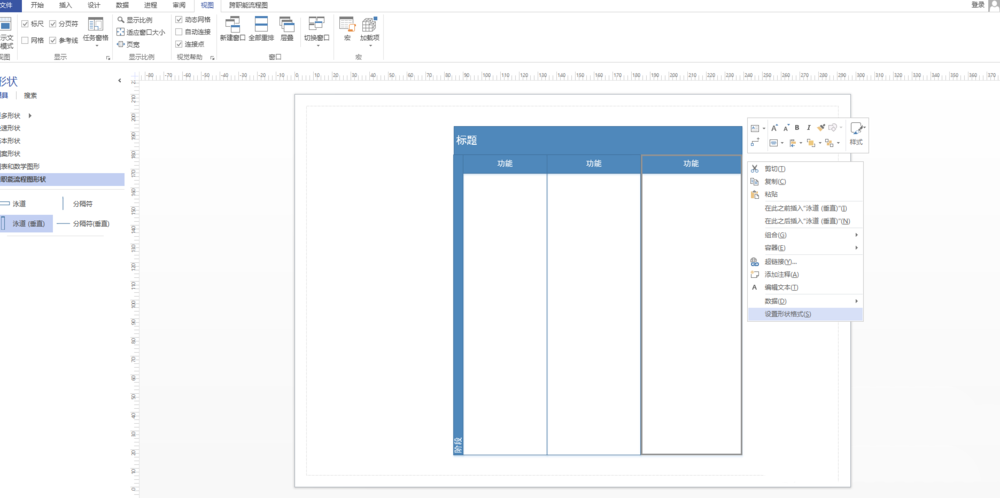Select the 泳道 (垂直) vertical swimlane shape
The width and height of the screenshot is (1000, 498).
26,224
